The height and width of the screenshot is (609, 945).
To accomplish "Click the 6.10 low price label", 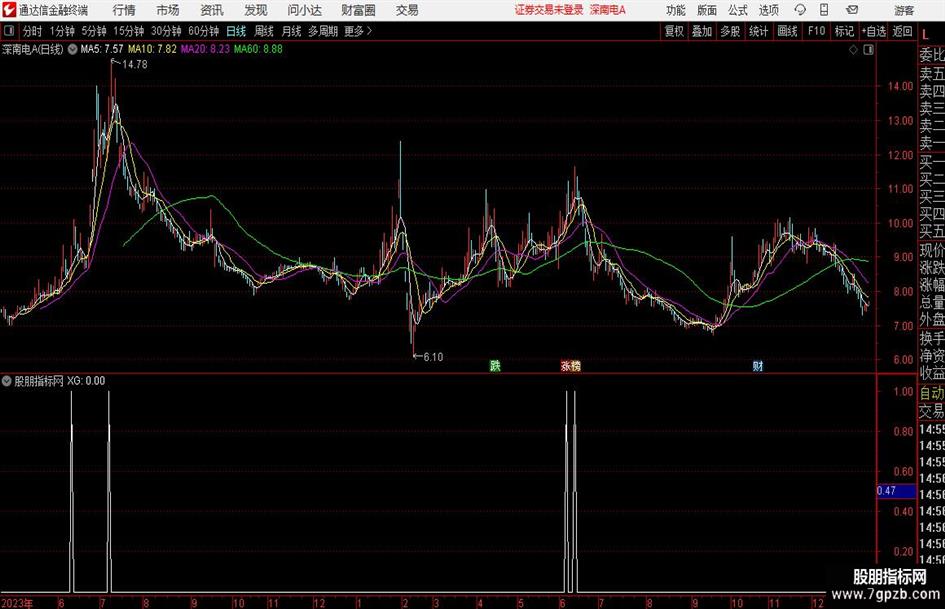I will pyautogui.click(x=433, y=357).
